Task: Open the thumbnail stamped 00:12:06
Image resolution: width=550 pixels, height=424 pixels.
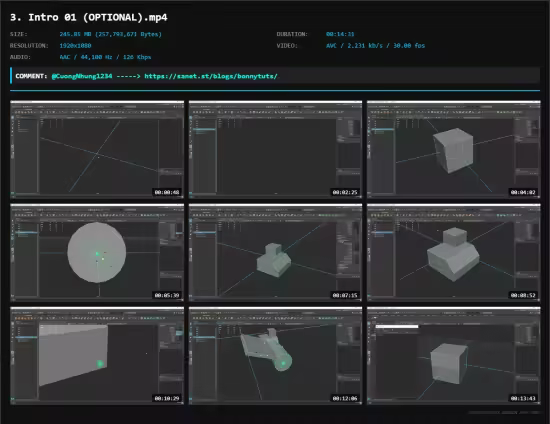Action: click(x=275, y=356)
